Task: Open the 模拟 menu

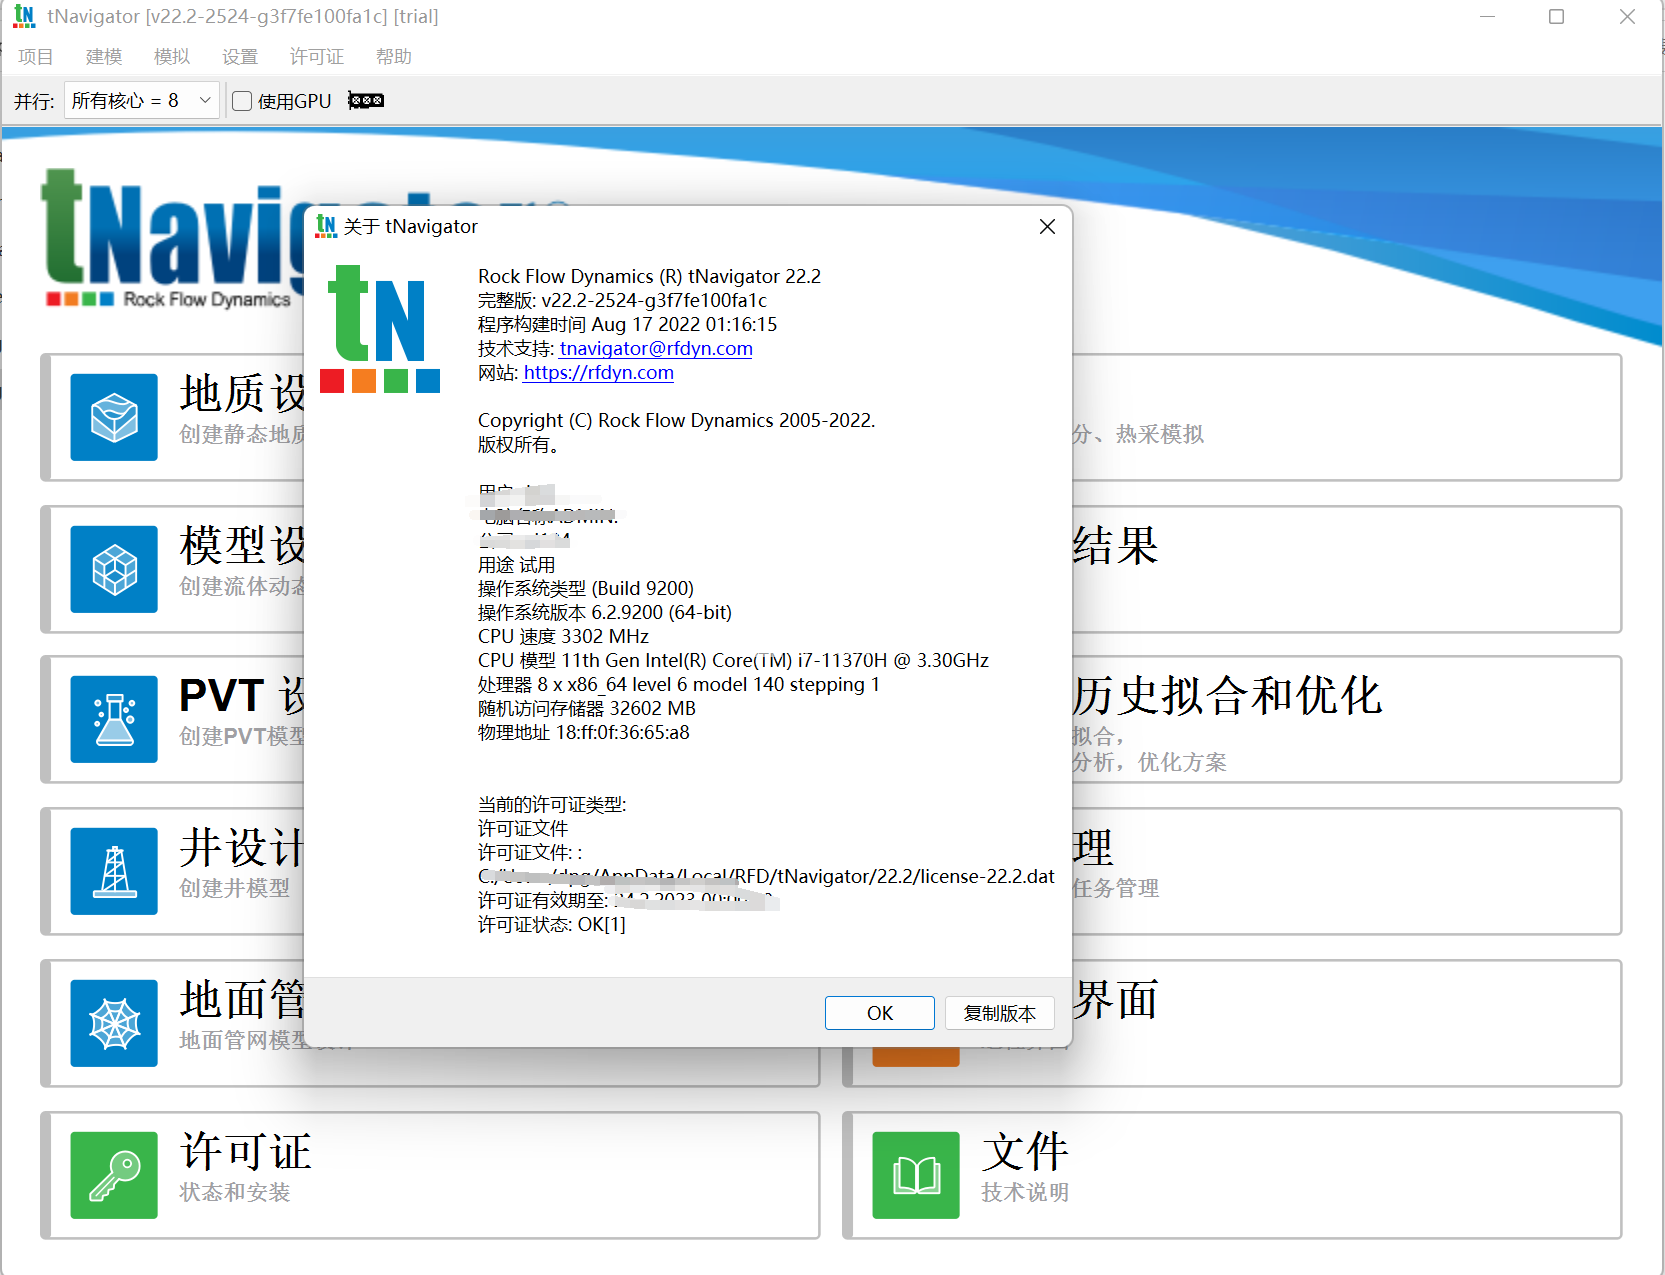Action: coord(170,57)
